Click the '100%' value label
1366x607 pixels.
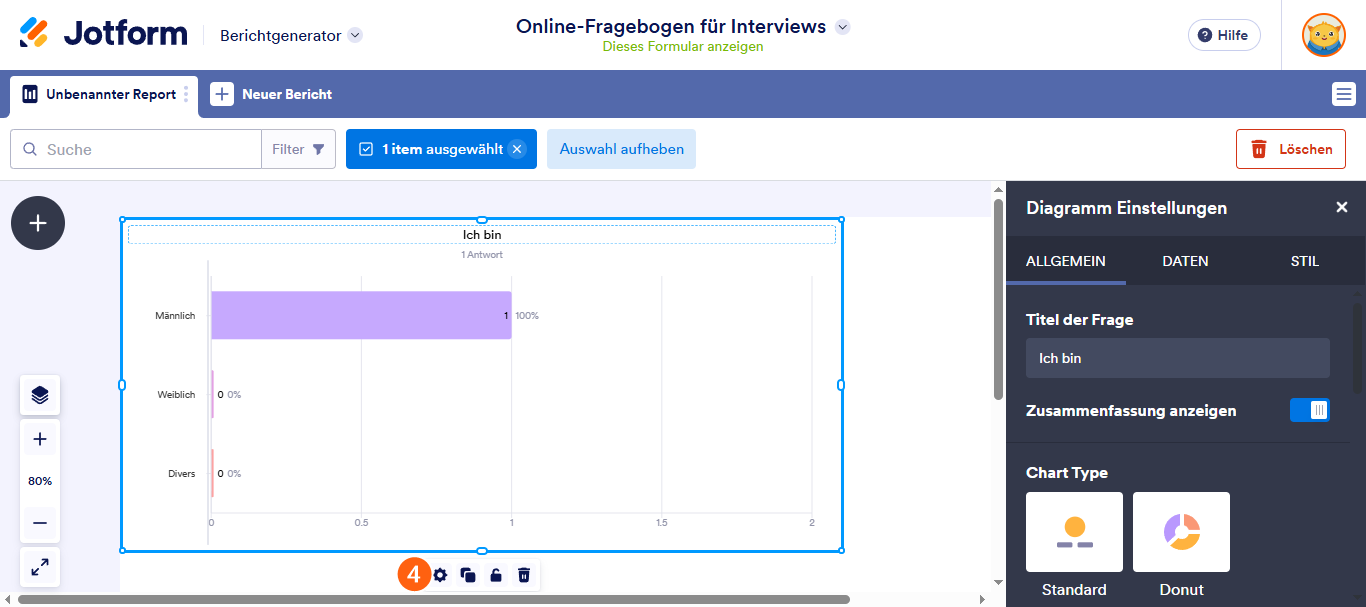coord(527,316)
